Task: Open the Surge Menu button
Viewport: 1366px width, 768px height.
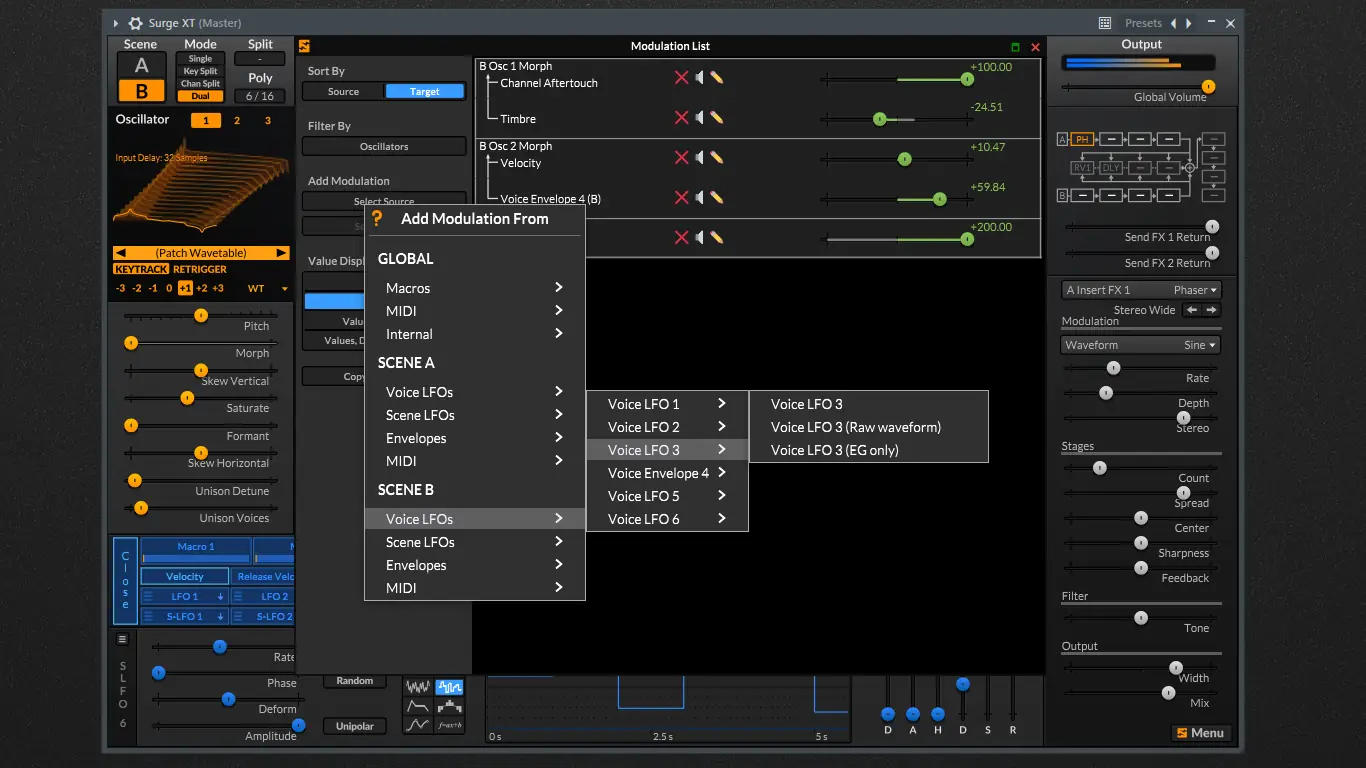Action: (1200, 733)
